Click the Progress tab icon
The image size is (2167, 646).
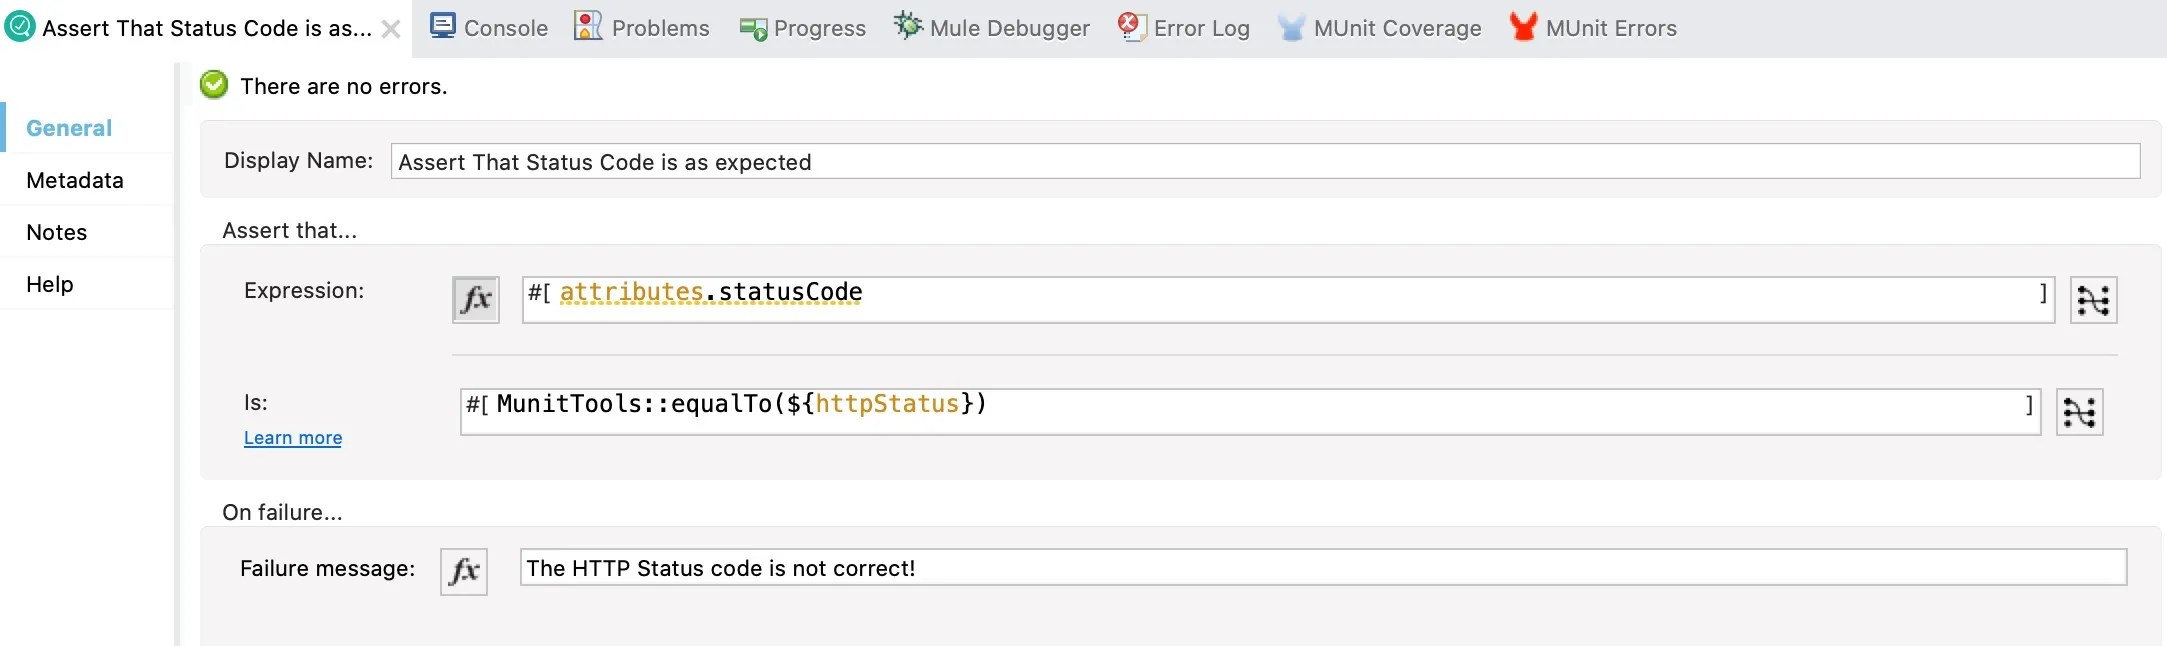pos(753,29)
